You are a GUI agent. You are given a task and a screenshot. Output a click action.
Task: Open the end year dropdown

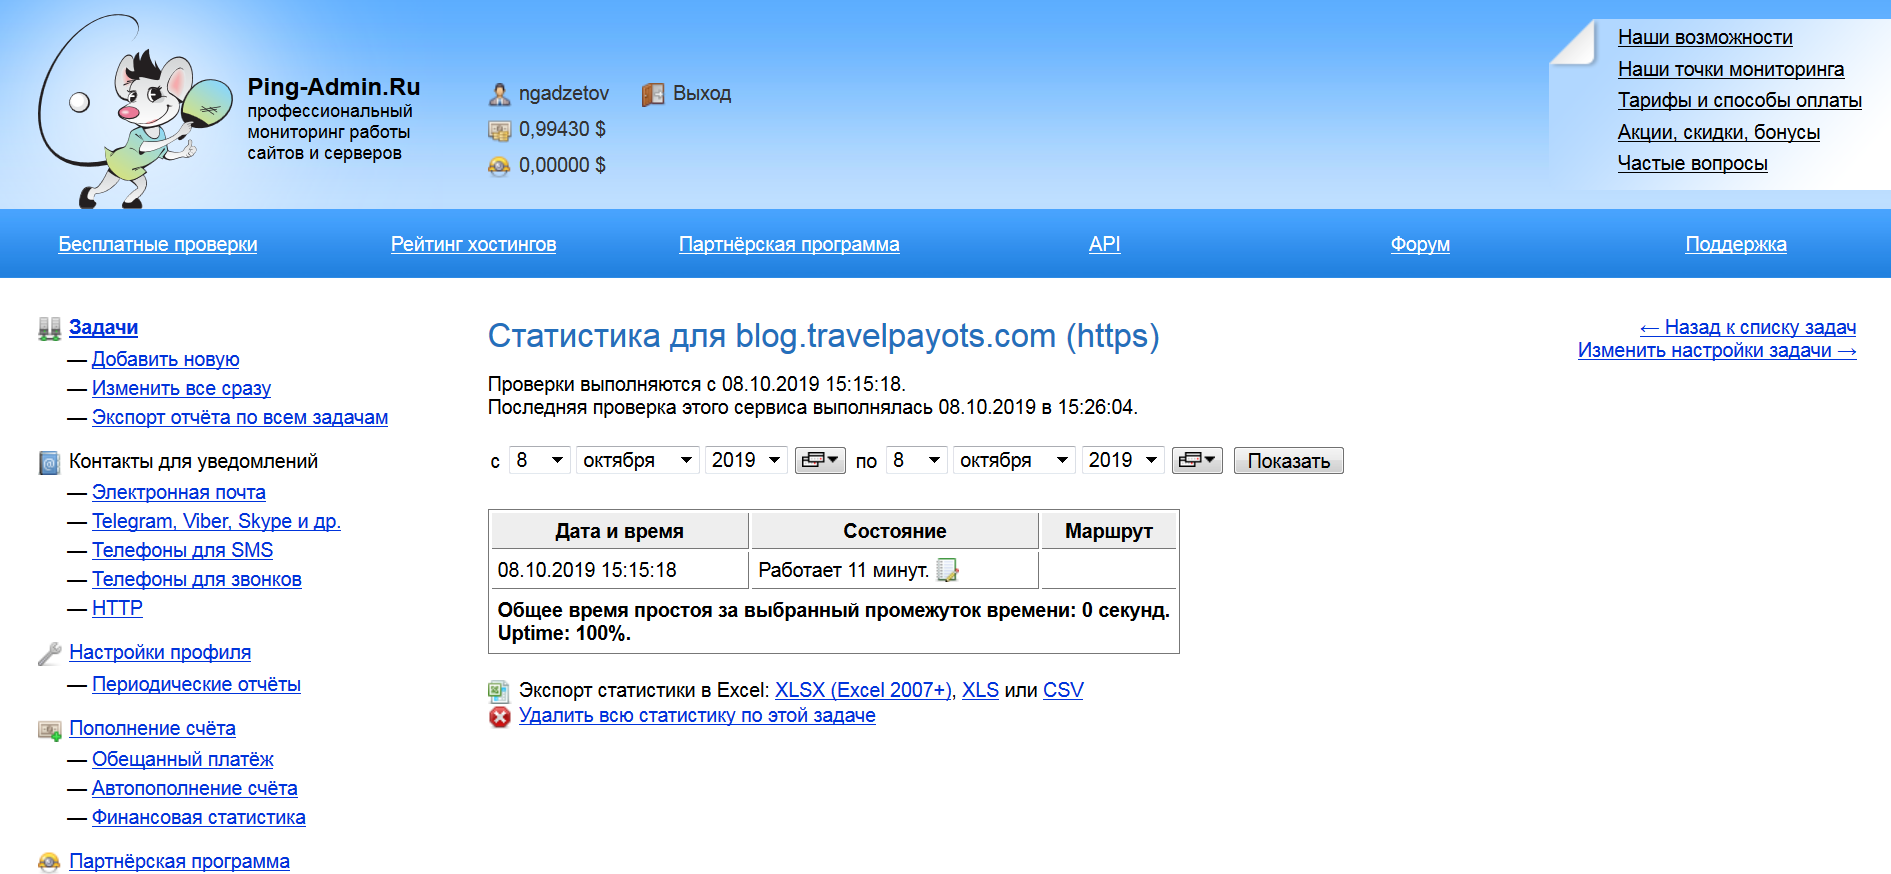pyautogui.click(x=1123, y=460)
